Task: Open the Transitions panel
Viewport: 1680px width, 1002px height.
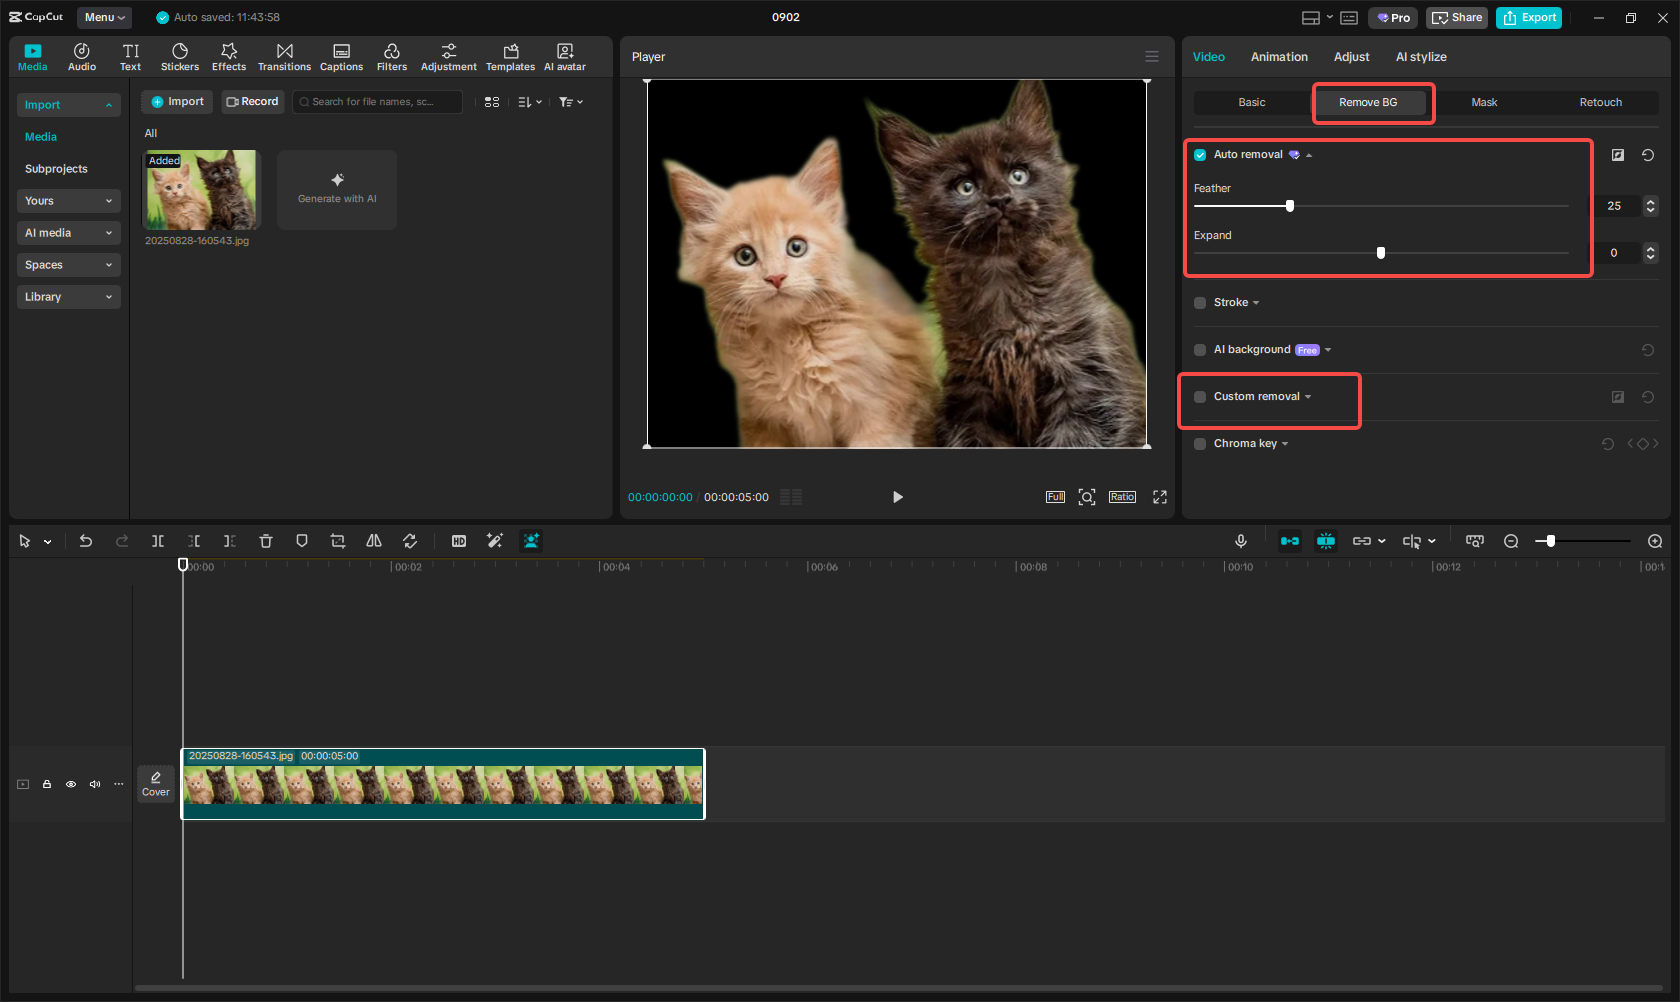Action: [x=284, y=57]
